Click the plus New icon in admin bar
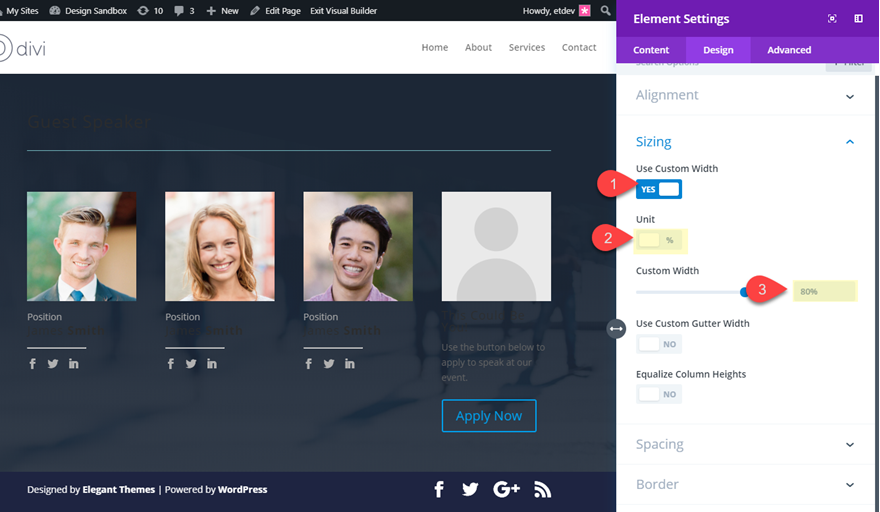Image resolution: width=880 pixels, height=512 pixels. [211, 11]
